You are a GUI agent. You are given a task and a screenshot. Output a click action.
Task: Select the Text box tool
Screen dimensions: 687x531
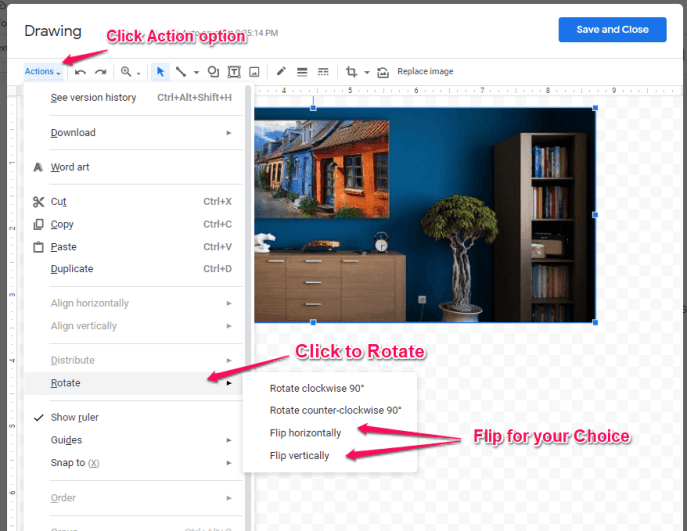point(234,71)
